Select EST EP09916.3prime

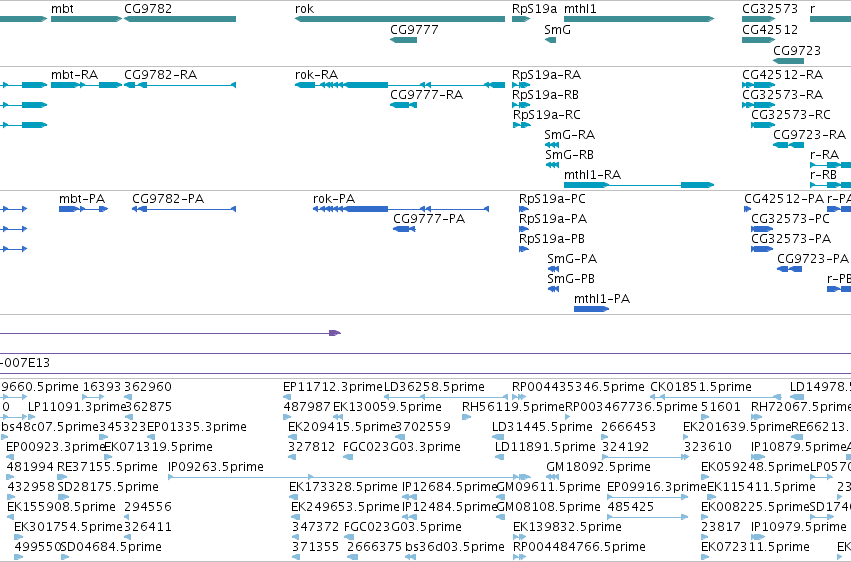657,487
